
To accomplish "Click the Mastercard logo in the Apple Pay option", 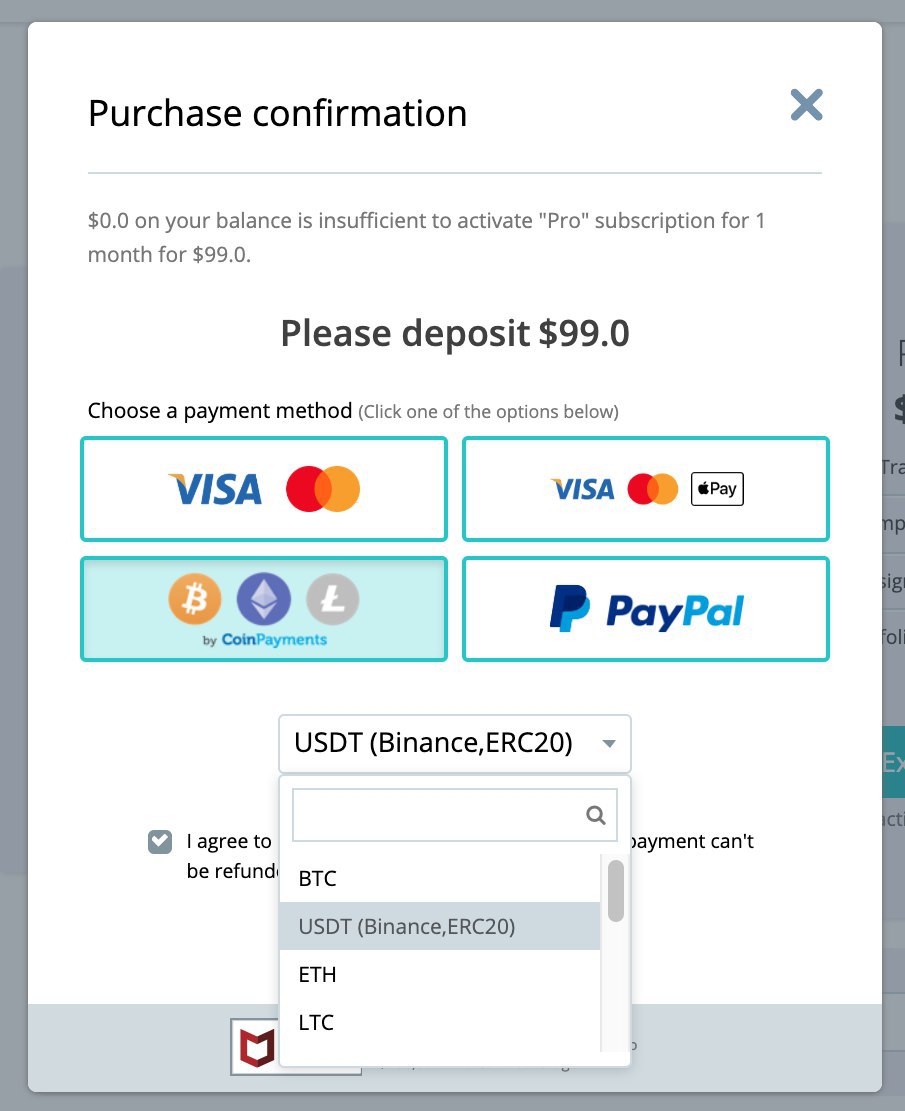I will pos(652,489).
